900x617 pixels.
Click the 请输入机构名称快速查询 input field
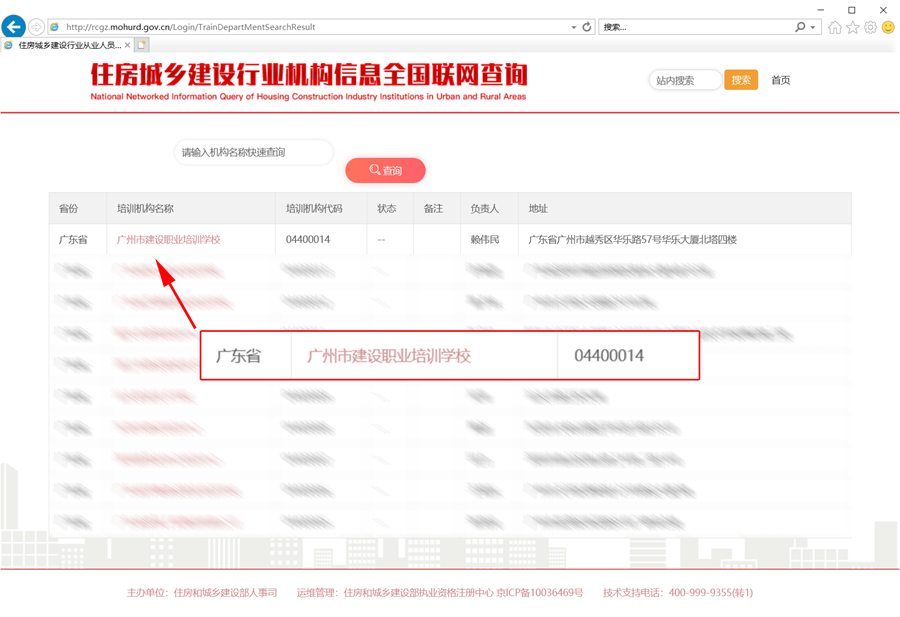(254, 152)
